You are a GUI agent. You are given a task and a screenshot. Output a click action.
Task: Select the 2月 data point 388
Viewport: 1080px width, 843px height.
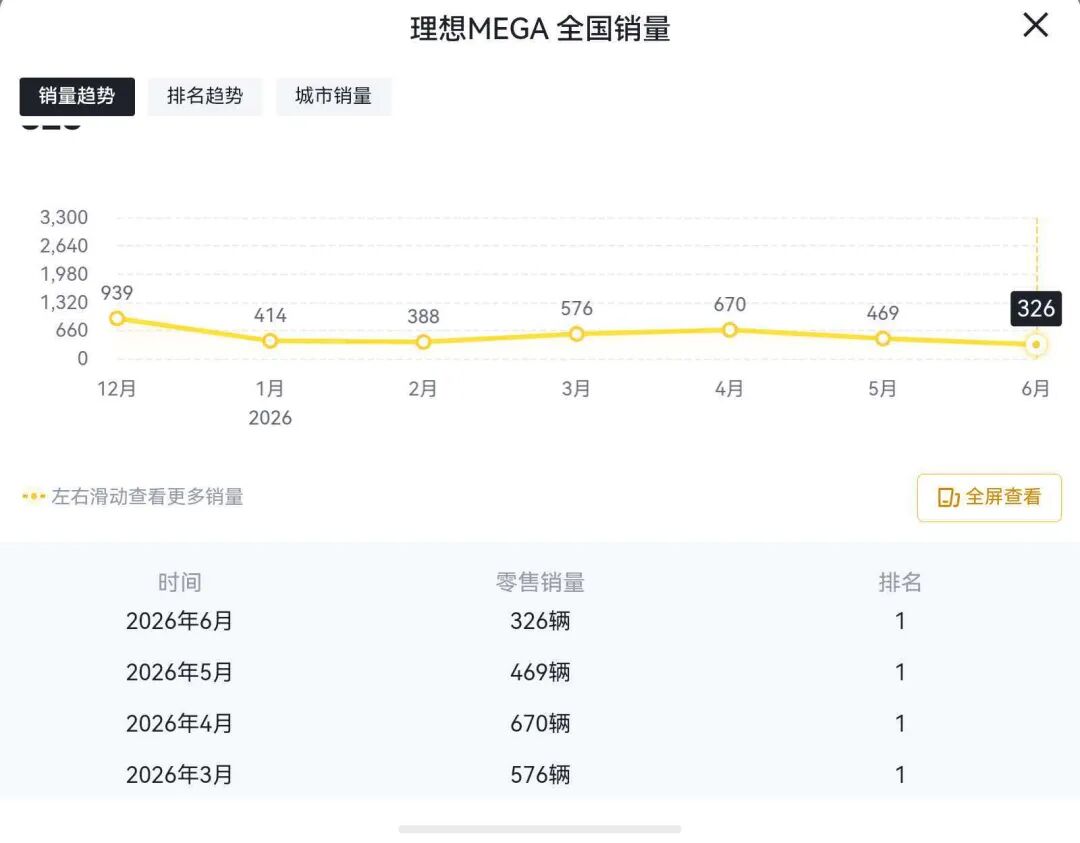pos(423,342)
